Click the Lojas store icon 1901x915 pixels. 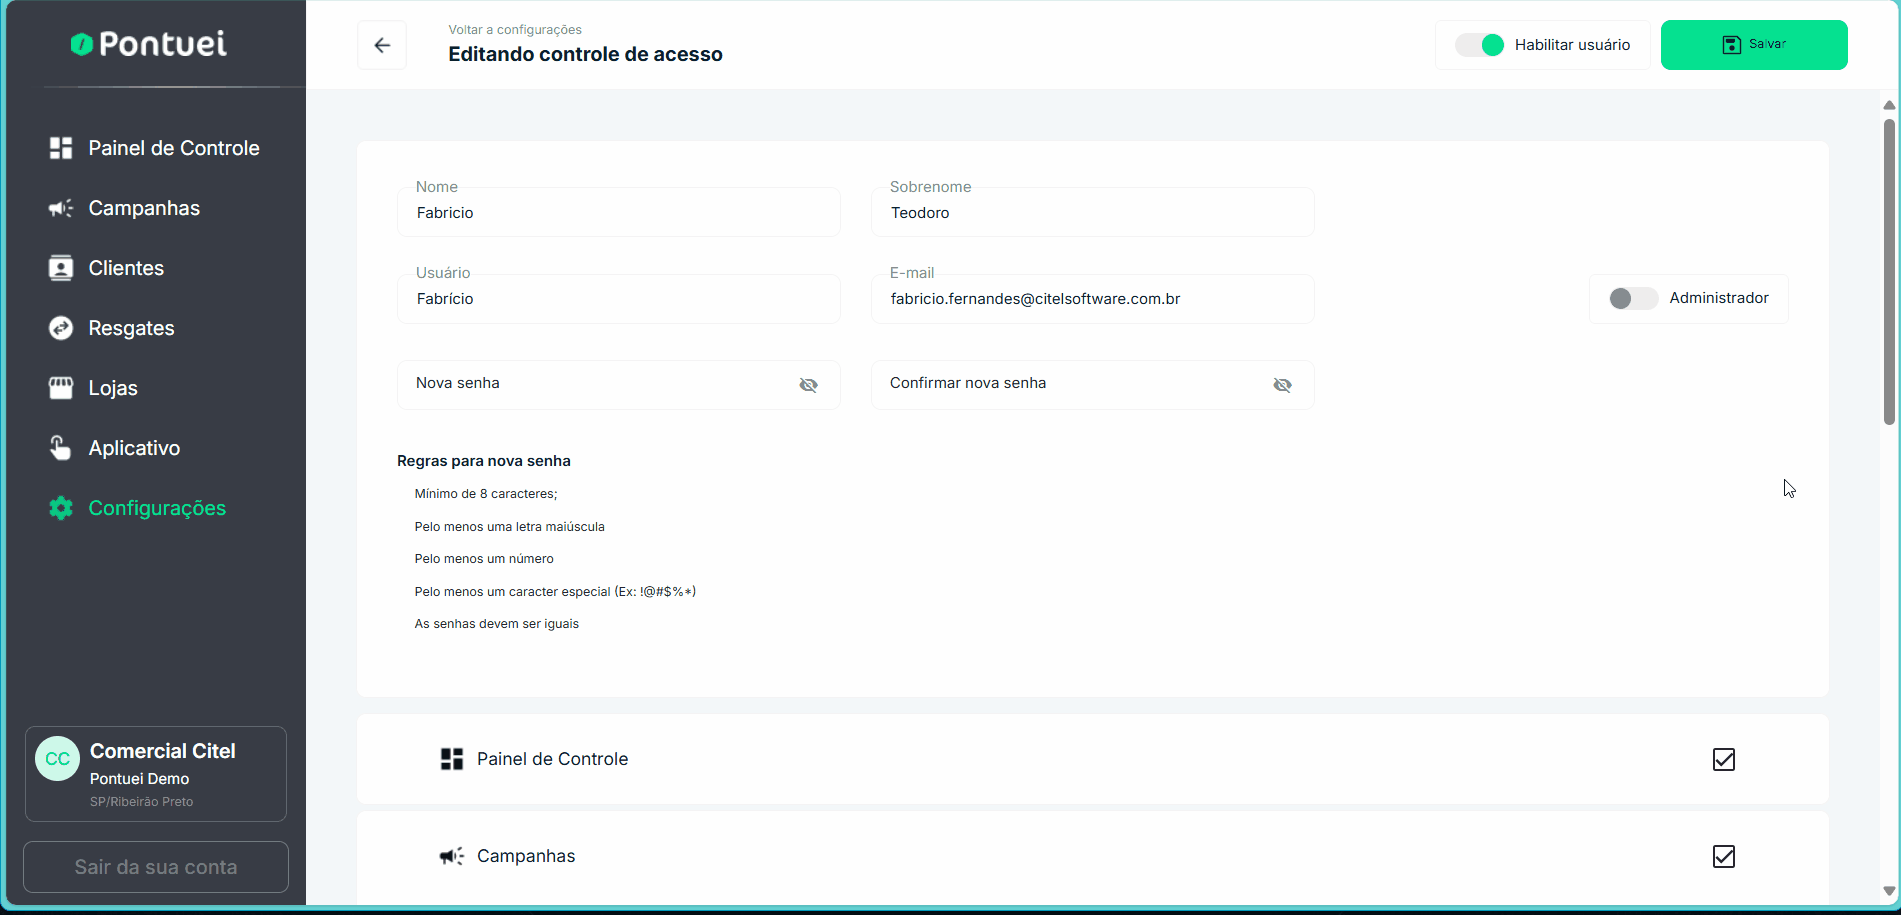click(x=61, y=388)
